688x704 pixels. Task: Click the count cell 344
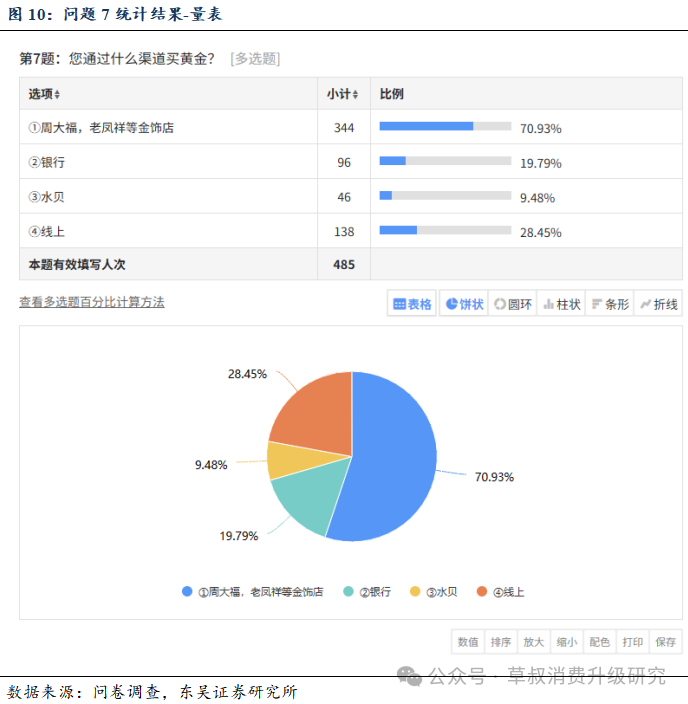pos(344,128)
